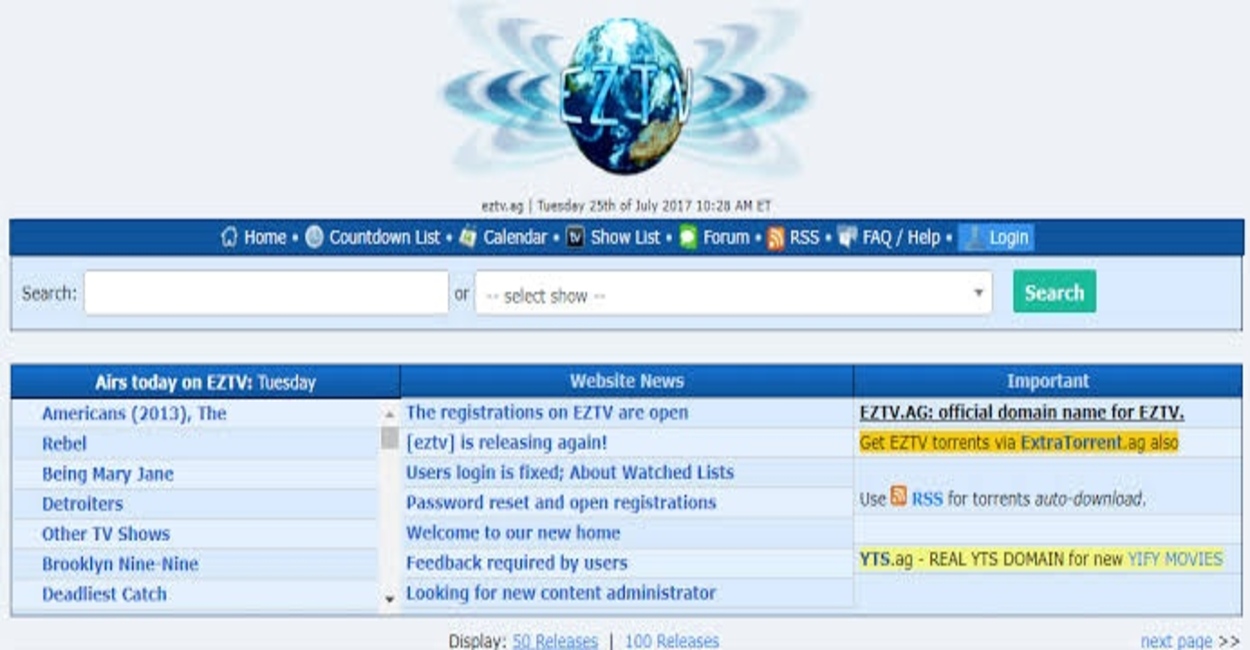
Task: Go to the Calendar page
Action: [515, 237]
